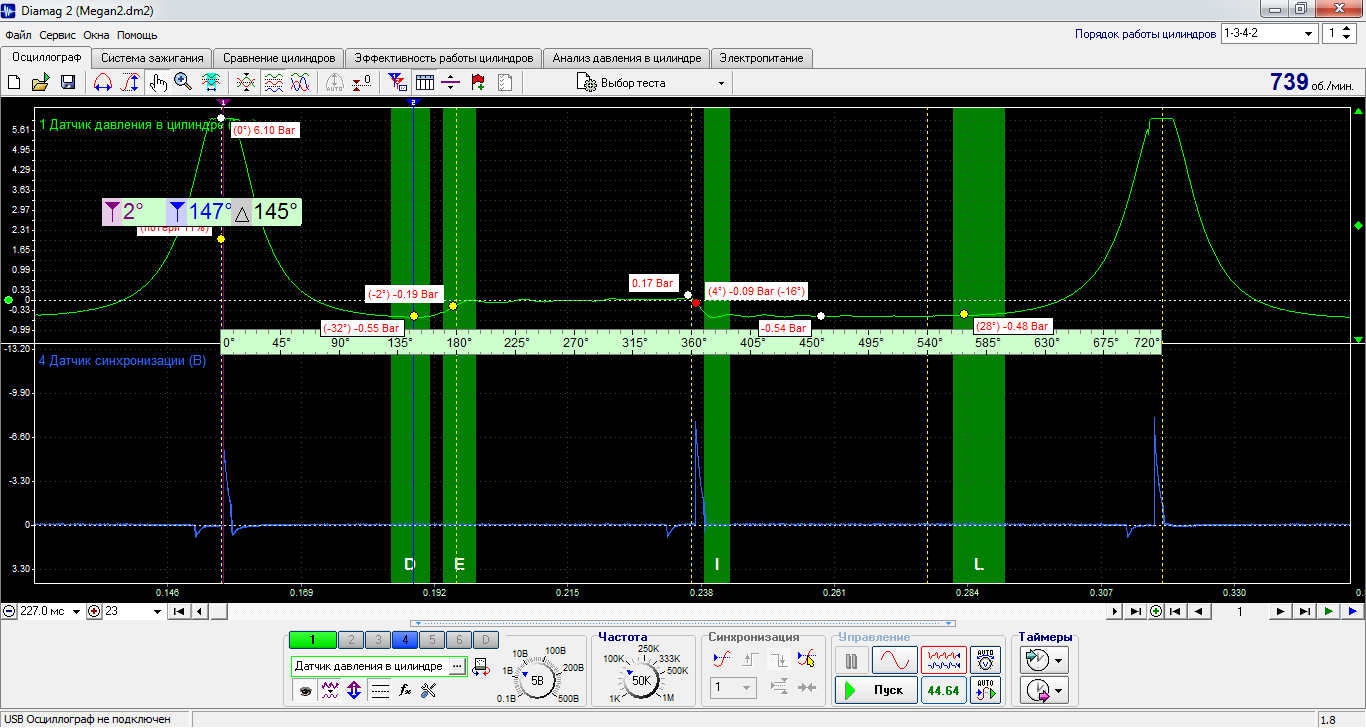Select the vertical amplitude measurement cursor tool
The width and height of the screenshot is (1366, 728).
(130, 83)
